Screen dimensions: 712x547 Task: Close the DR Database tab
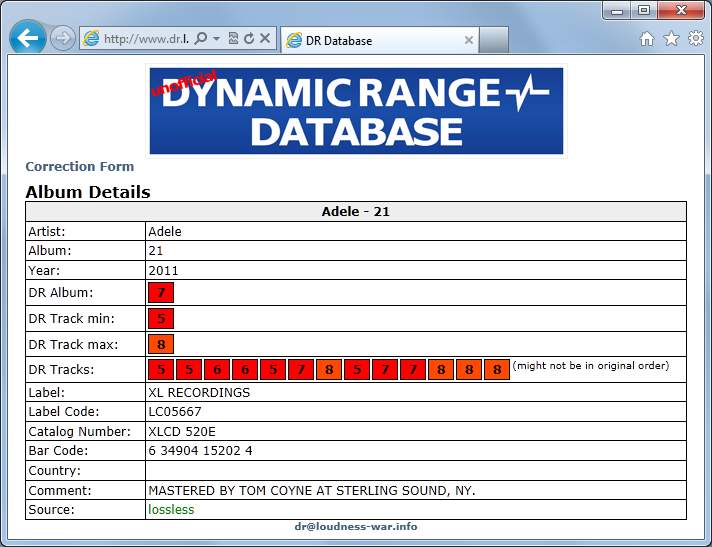[x=469, y=40]
